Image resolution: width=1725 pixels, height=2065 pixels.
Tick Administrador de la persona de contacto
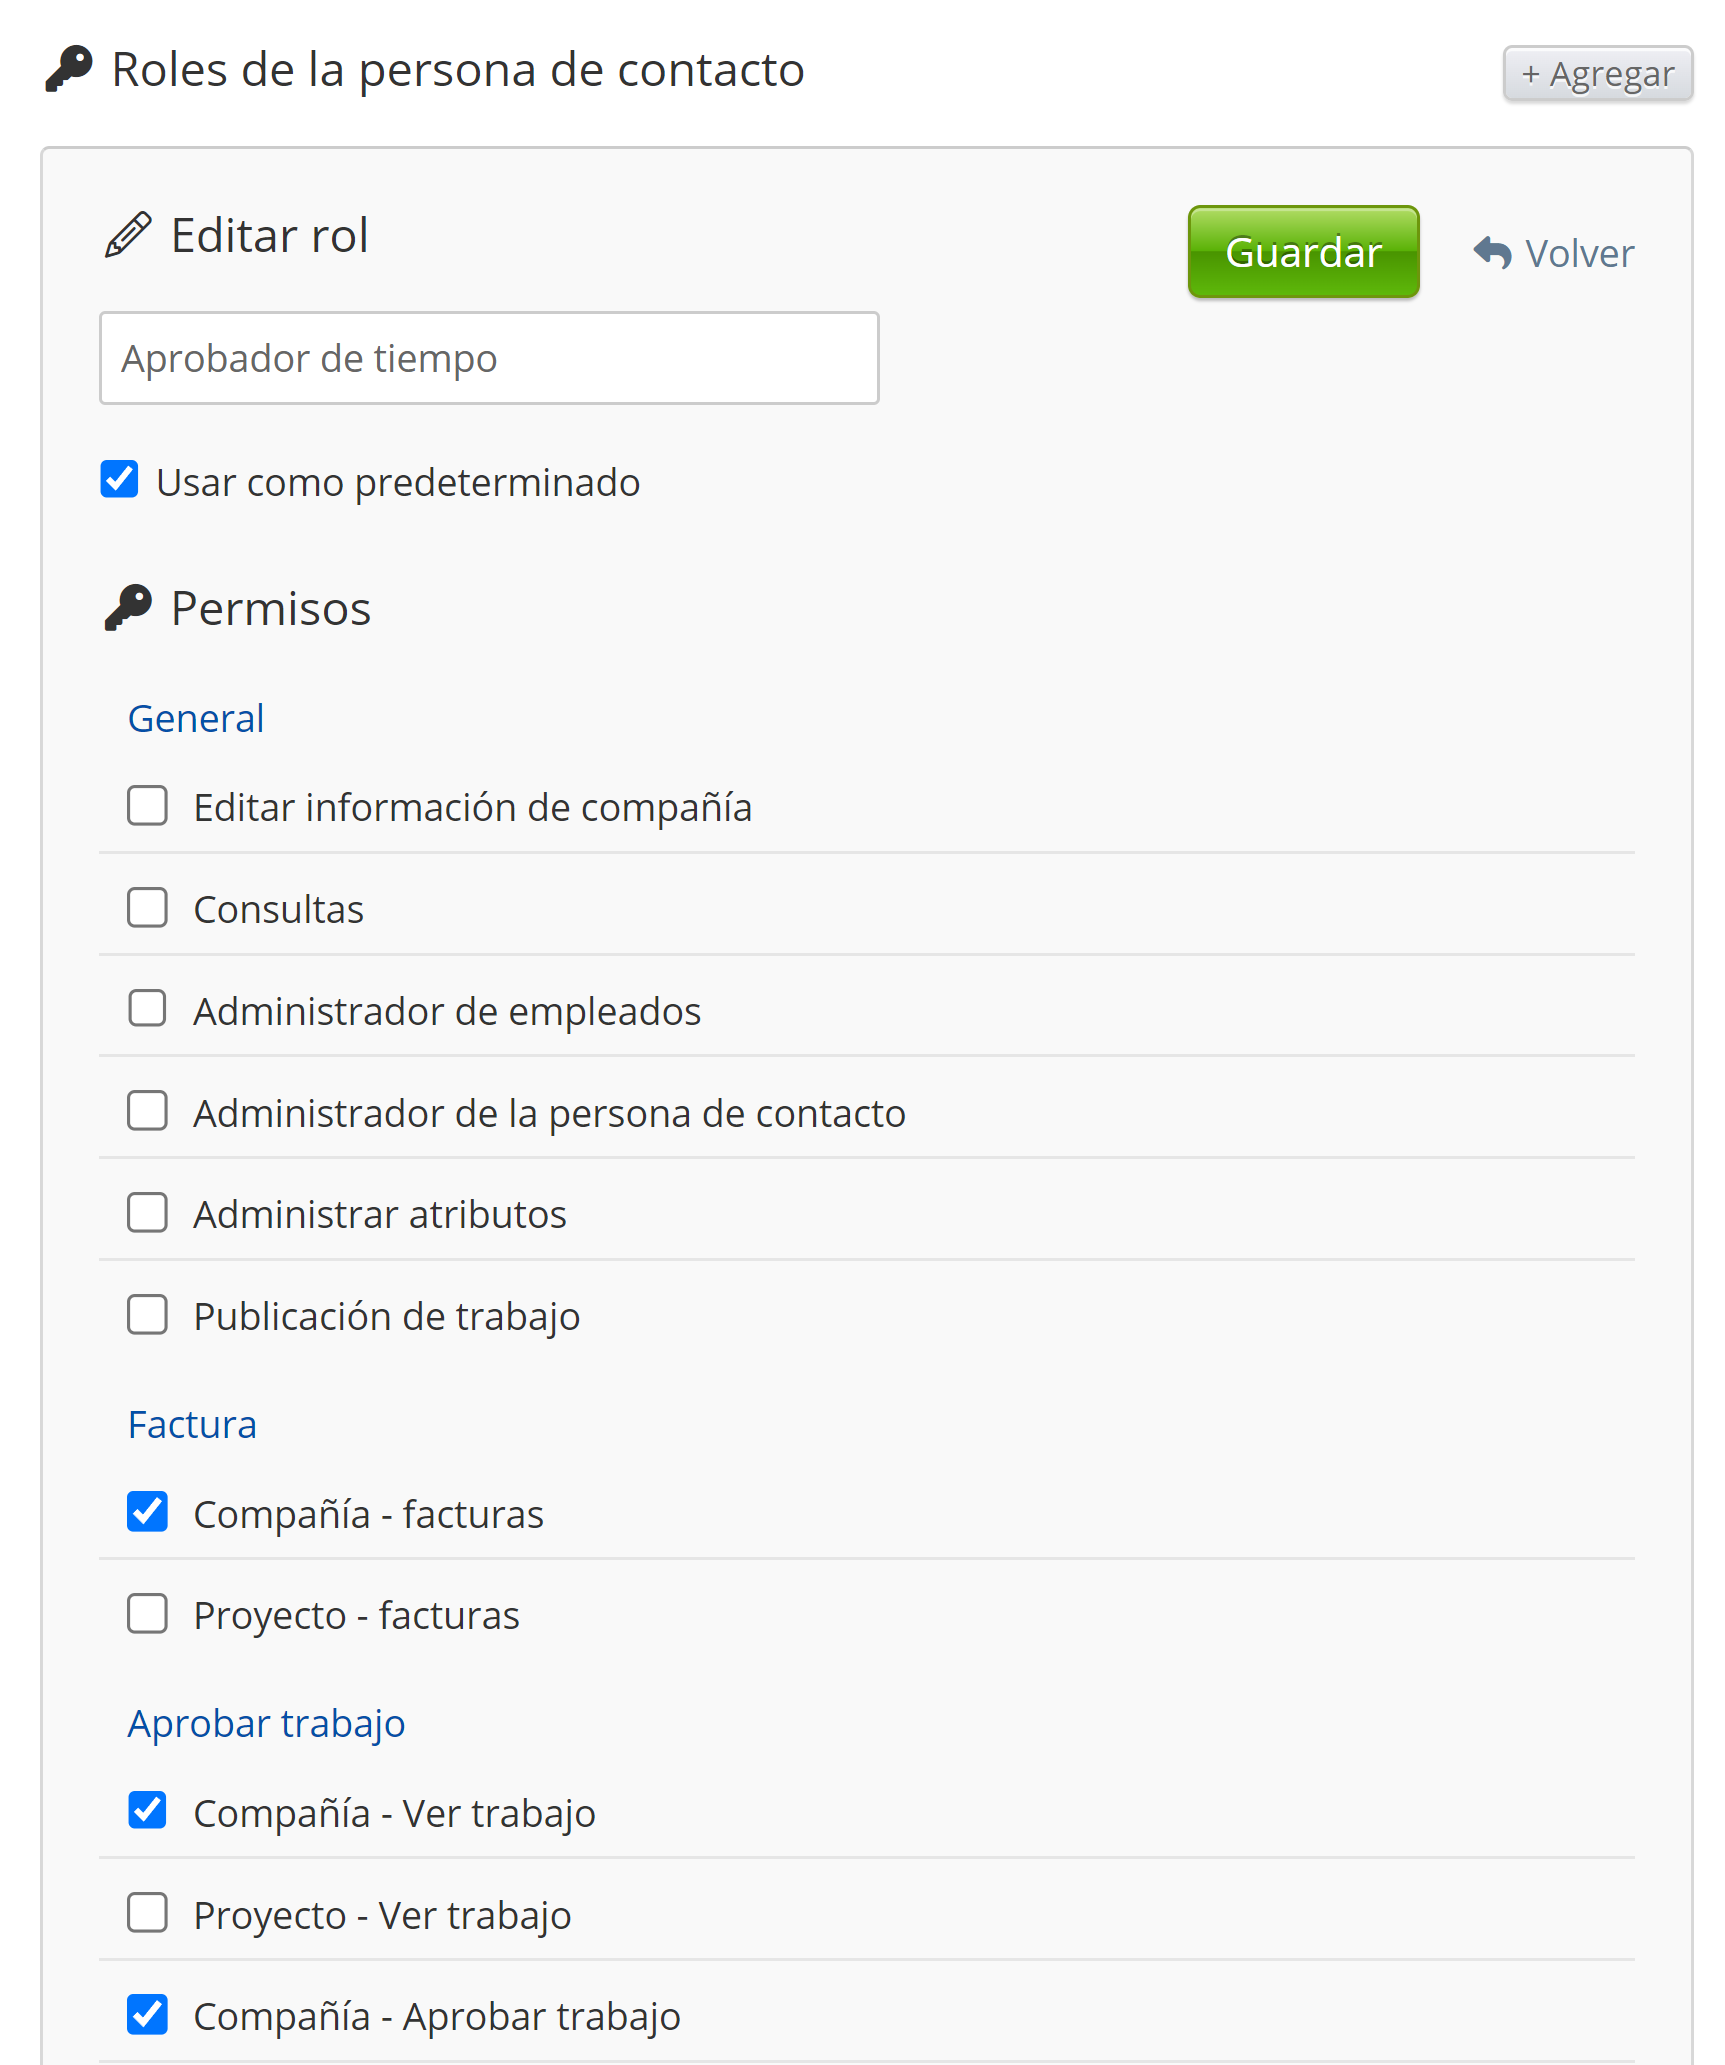pos(147,1111)
